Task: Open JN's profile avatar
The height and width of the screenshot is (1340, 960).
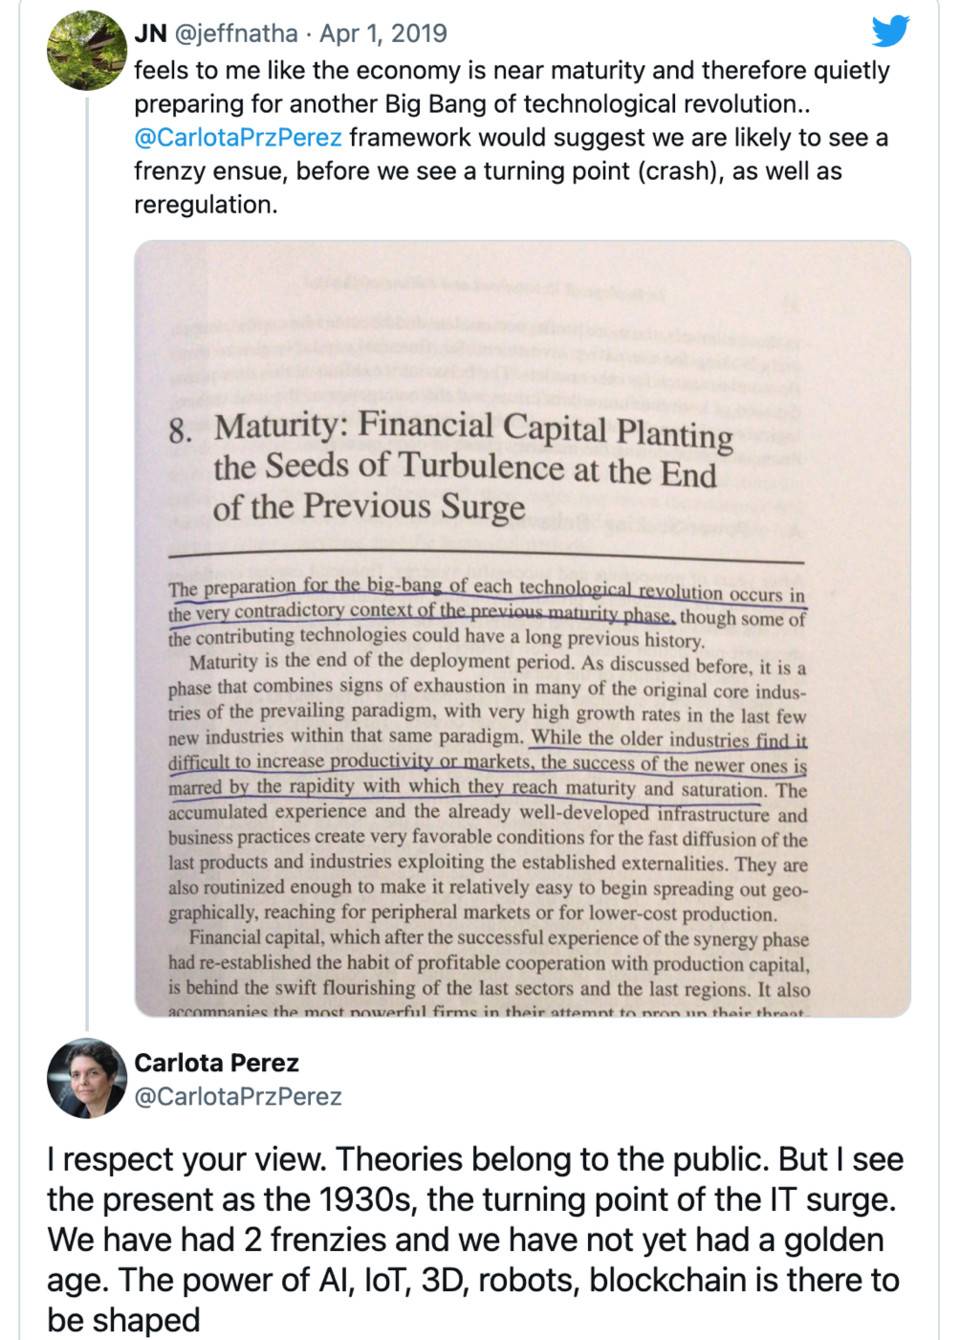Action: pos(87,50)
